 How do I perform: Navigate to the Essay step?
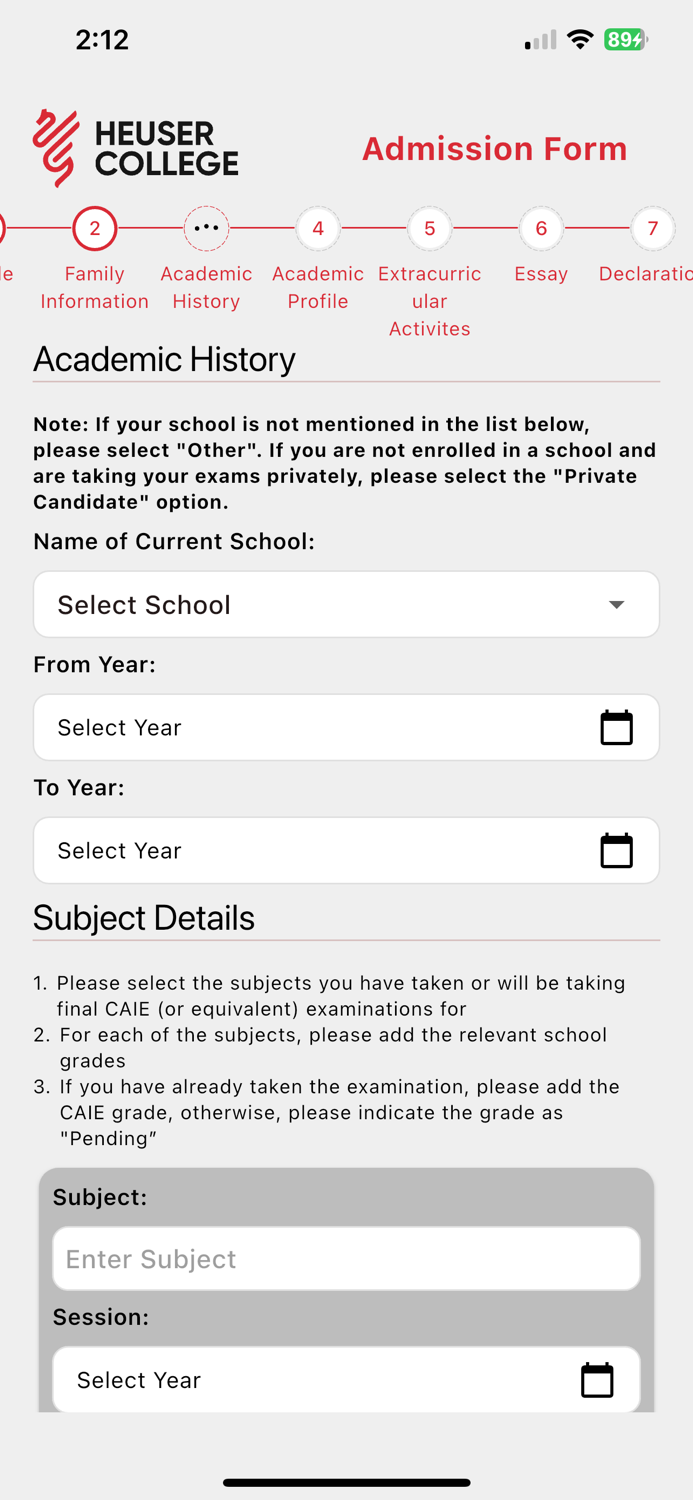click(541, 228)
